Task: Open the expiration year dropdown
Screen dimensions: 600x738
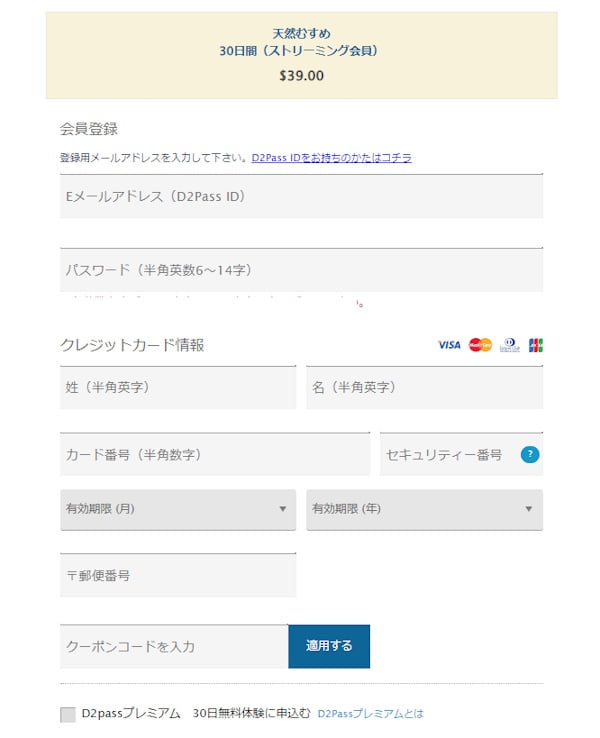Action: pyautogui.click(x=424, y=509)
